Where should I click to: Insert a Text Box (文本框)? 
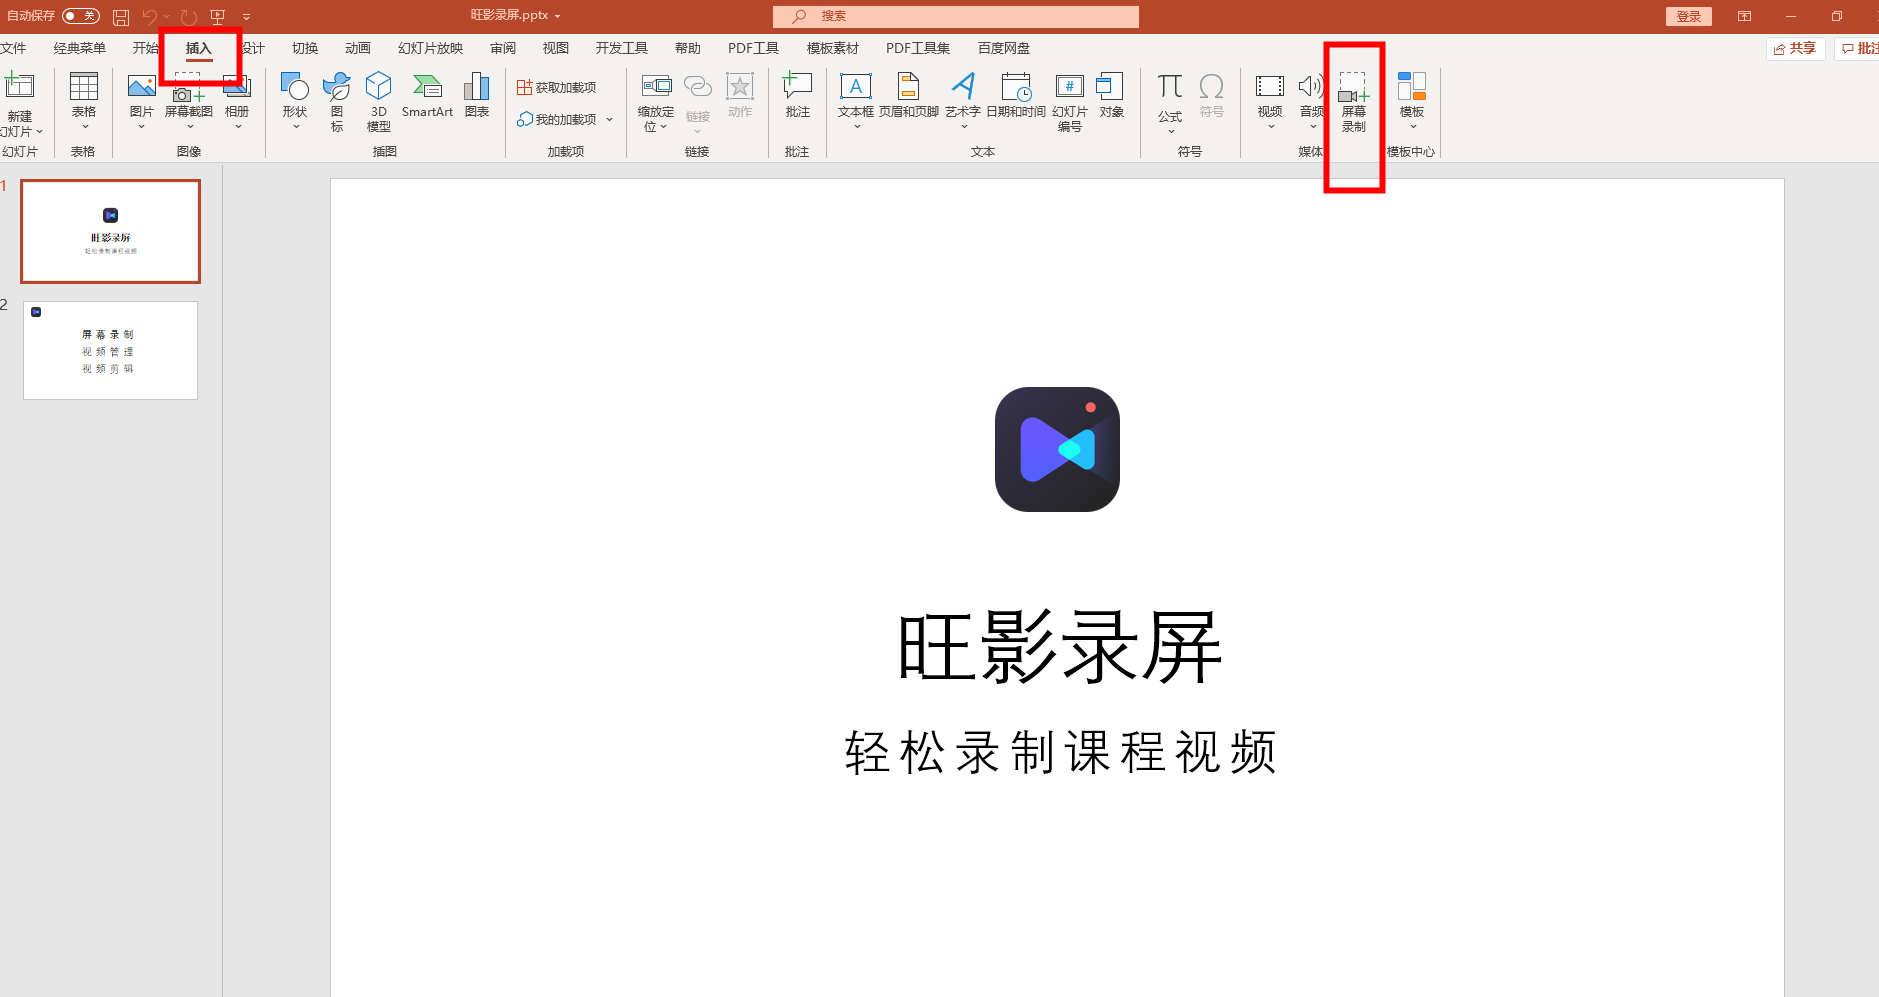click(856, 100)
